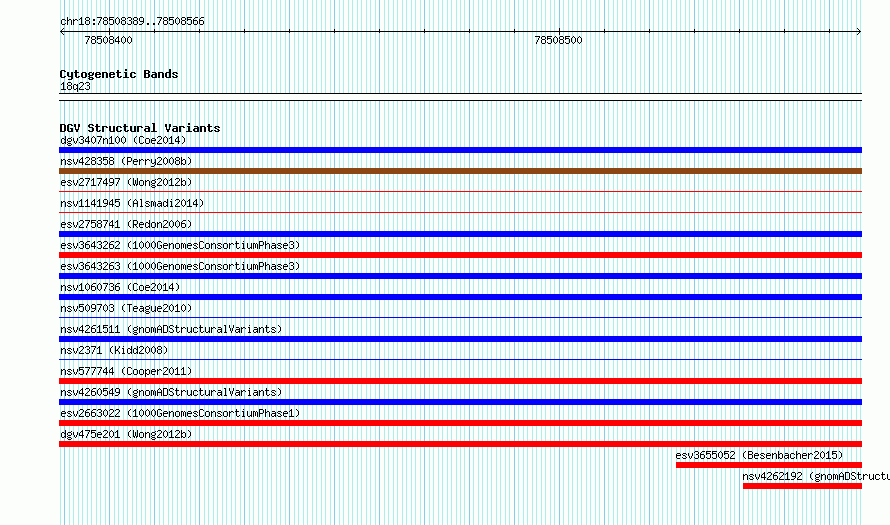Click the short red bar for esv3655052
Viewport: 890px width, 525px height.
(769, 465)
